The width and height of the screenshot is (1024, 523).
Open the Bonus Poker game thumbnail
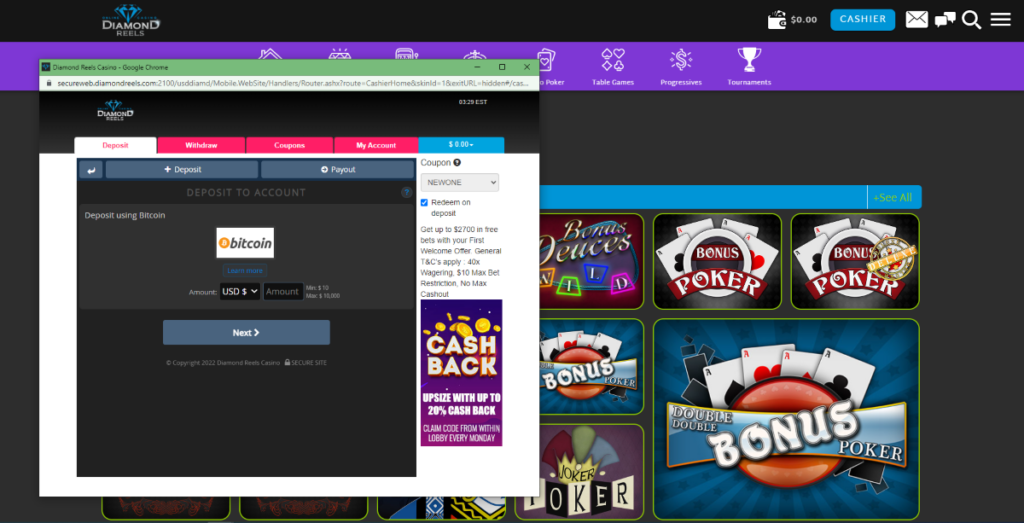717,261
